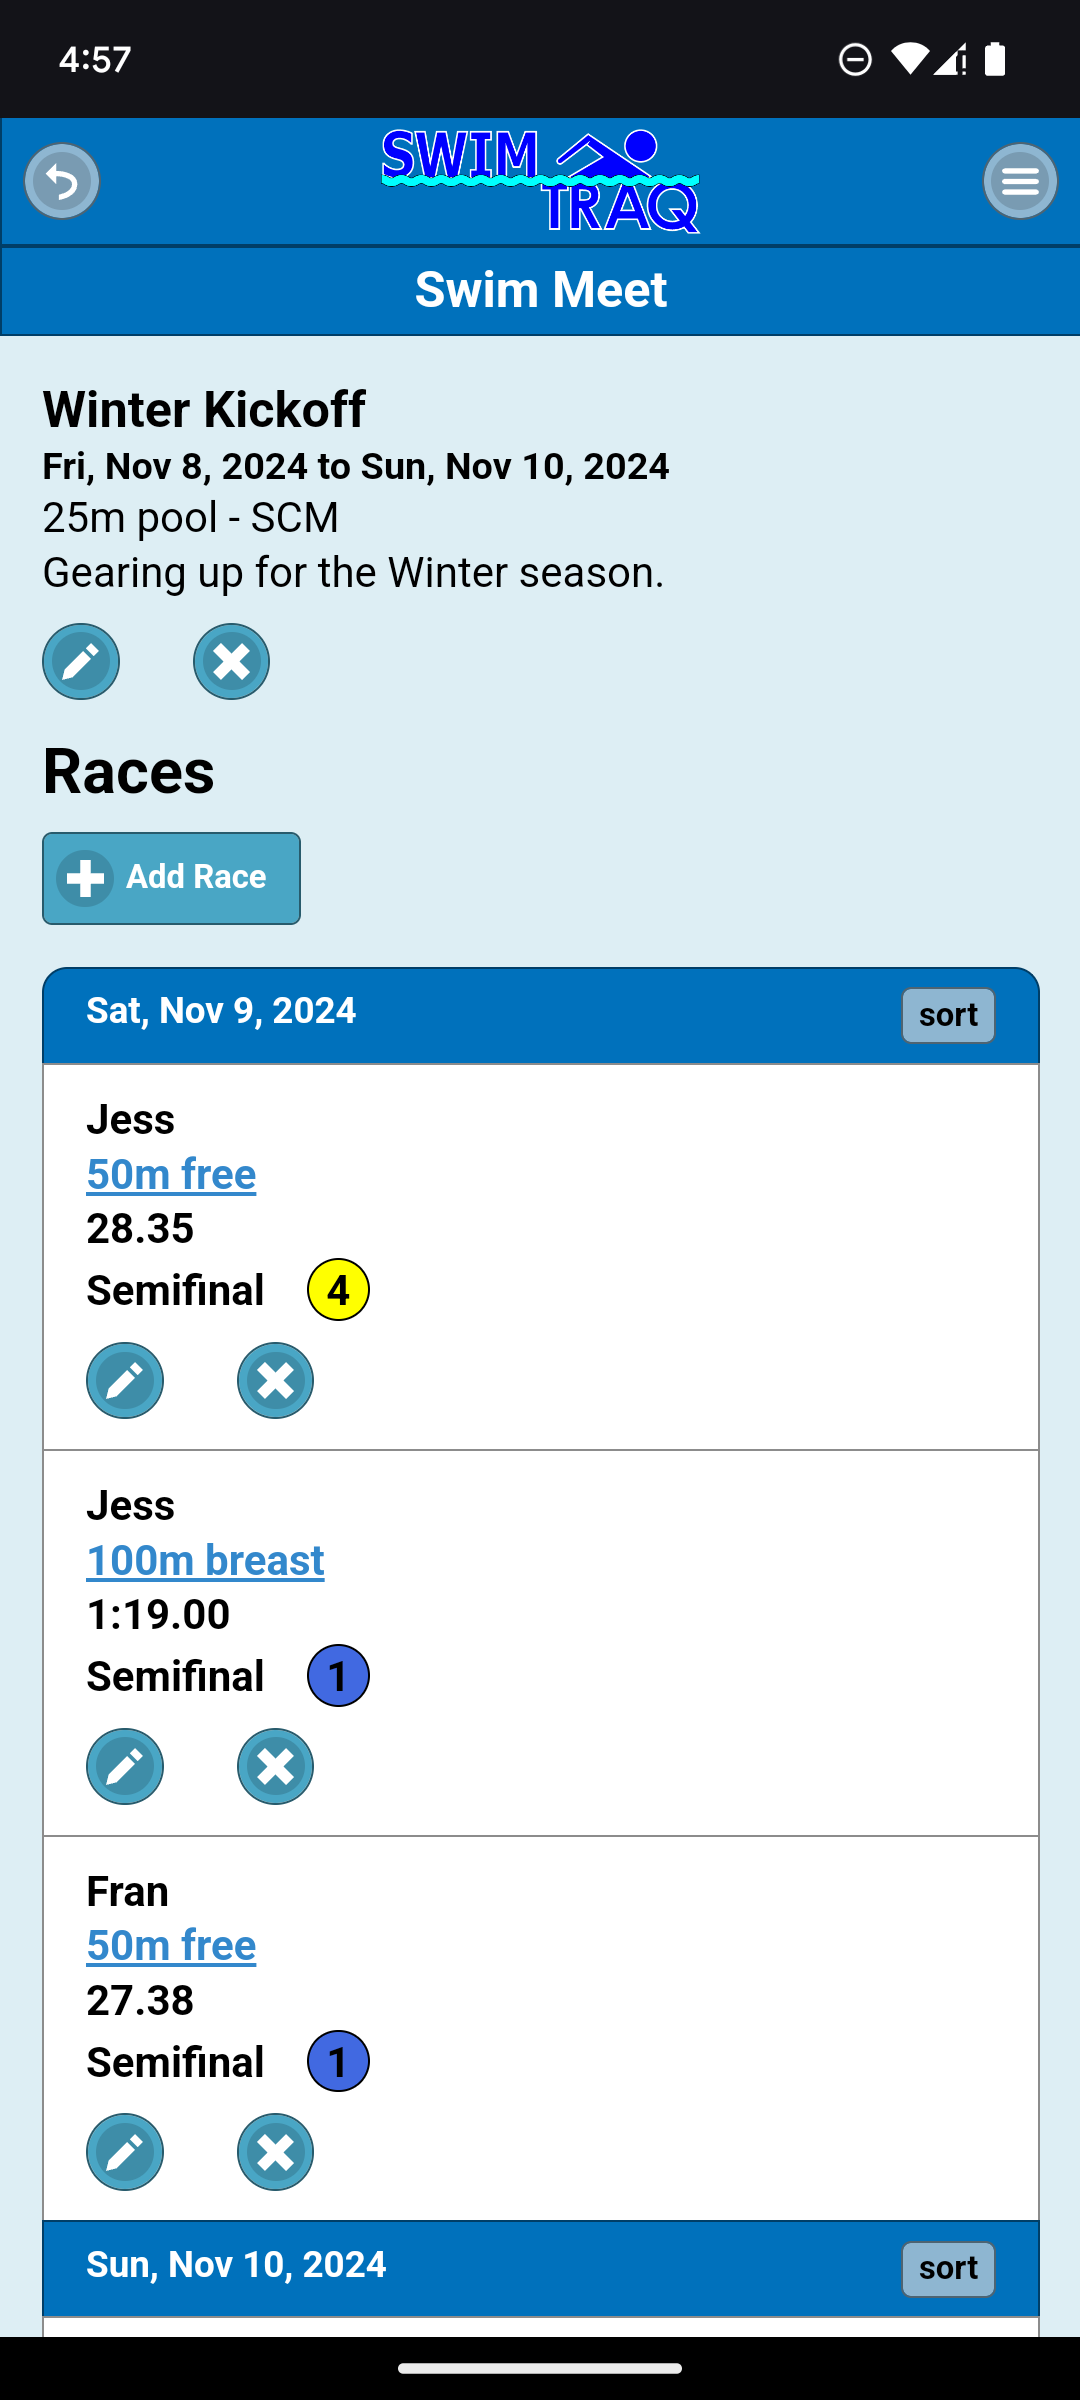Delete Jess's 50m free race
1080x2400 pixels.
(275, 1380)
